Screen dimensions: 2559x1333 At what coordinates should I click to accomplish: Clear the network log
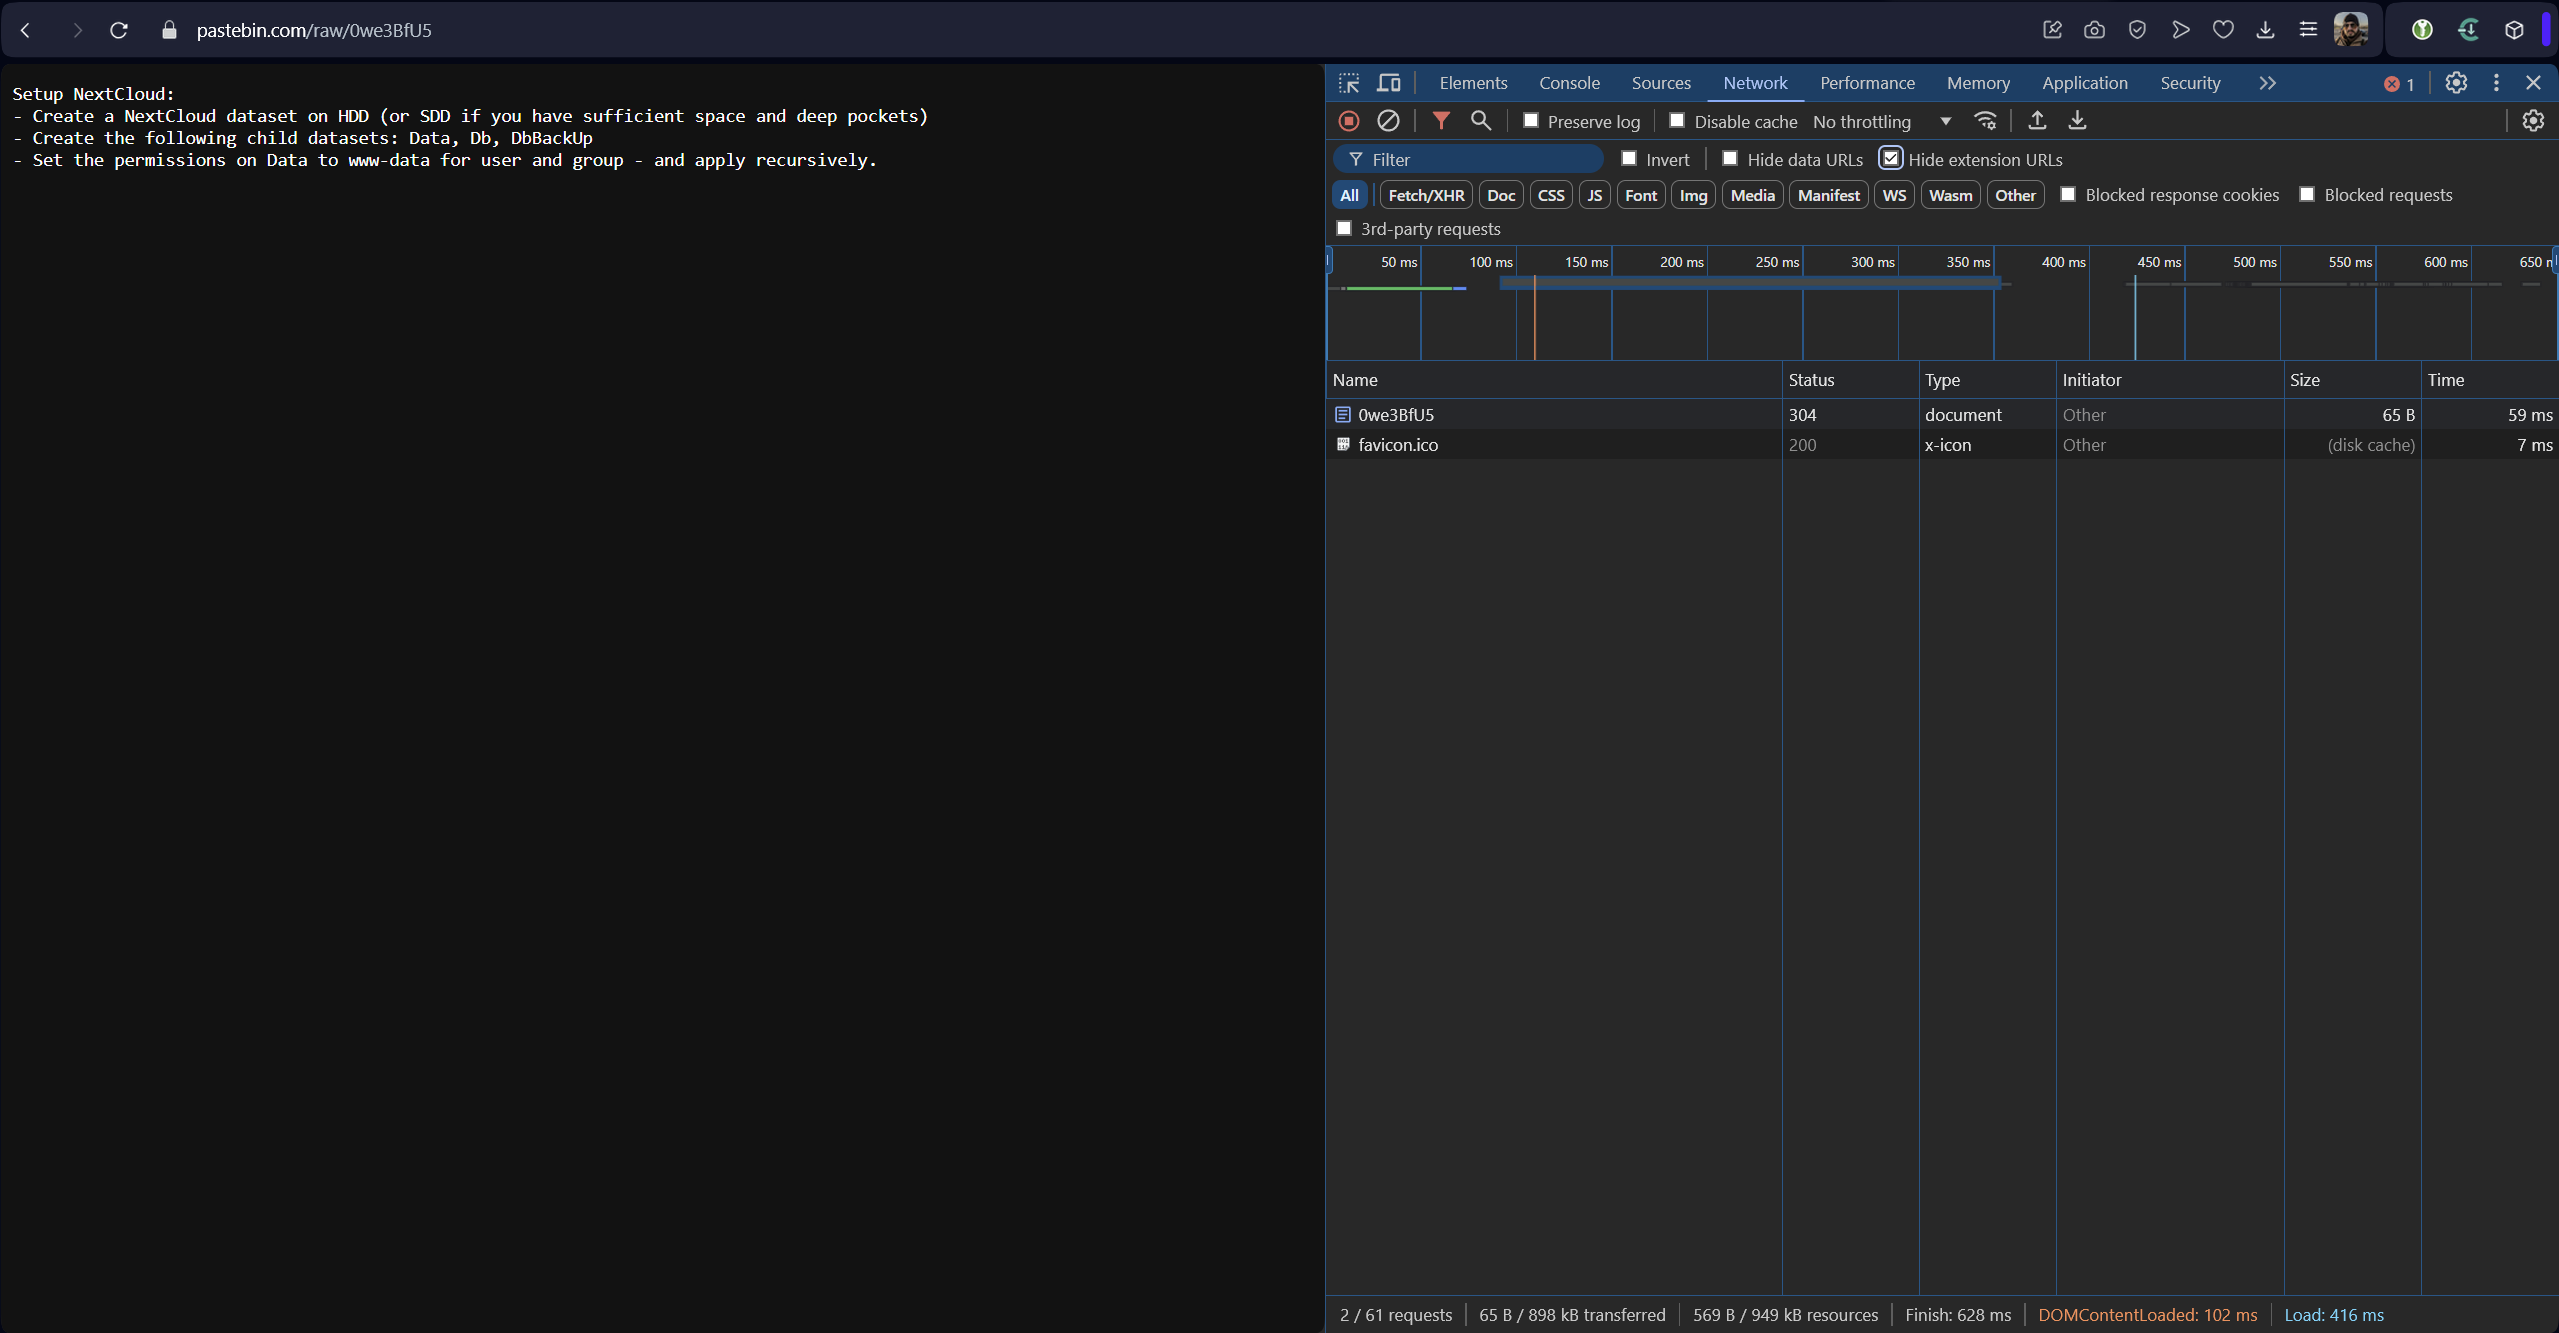[1388, 121]
